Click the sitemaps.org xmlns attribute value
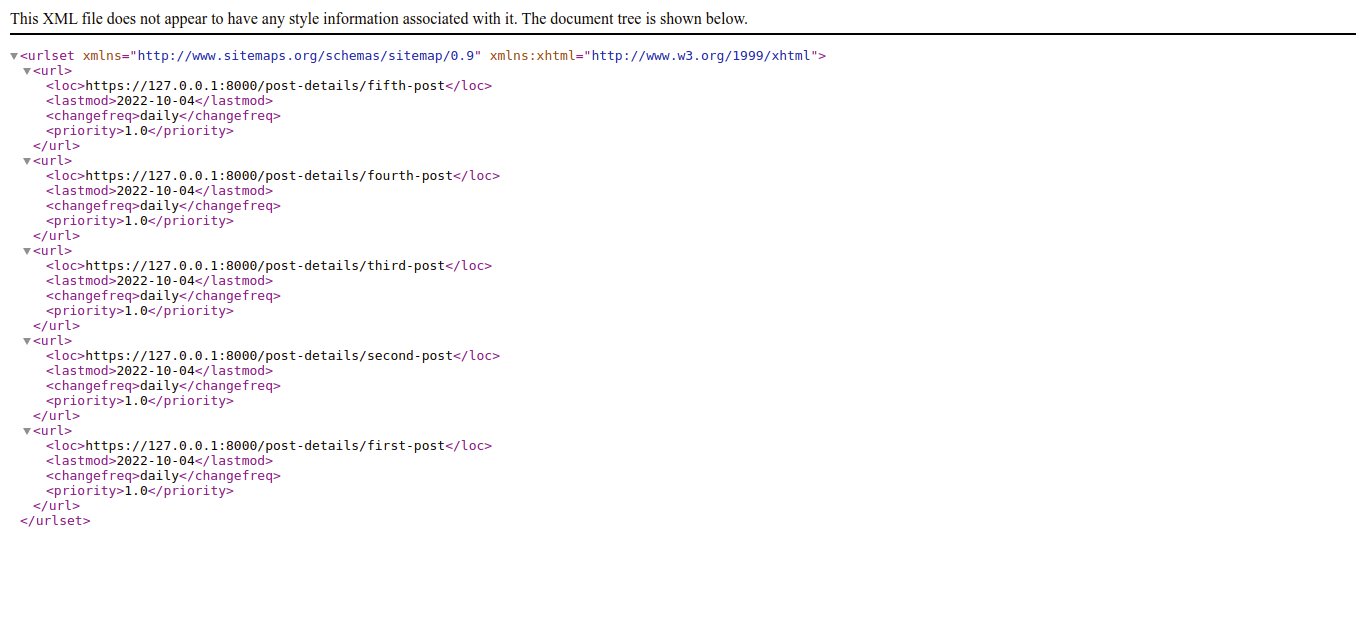This screenshot has width=1366, height=636. click(x=308, y=56)
